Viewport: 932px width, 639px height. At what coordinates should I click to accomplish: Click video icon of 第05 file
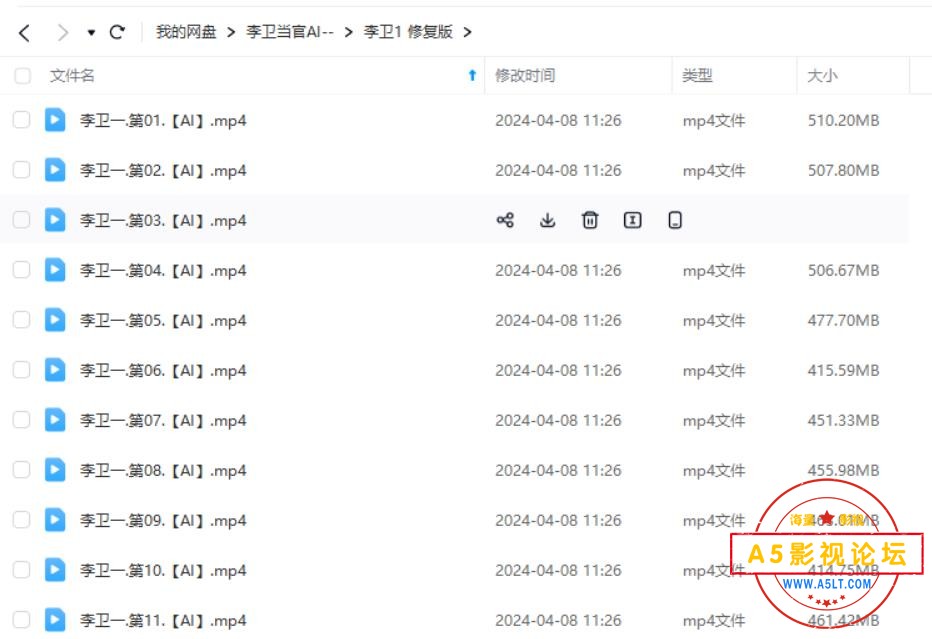tap(55, 319)
